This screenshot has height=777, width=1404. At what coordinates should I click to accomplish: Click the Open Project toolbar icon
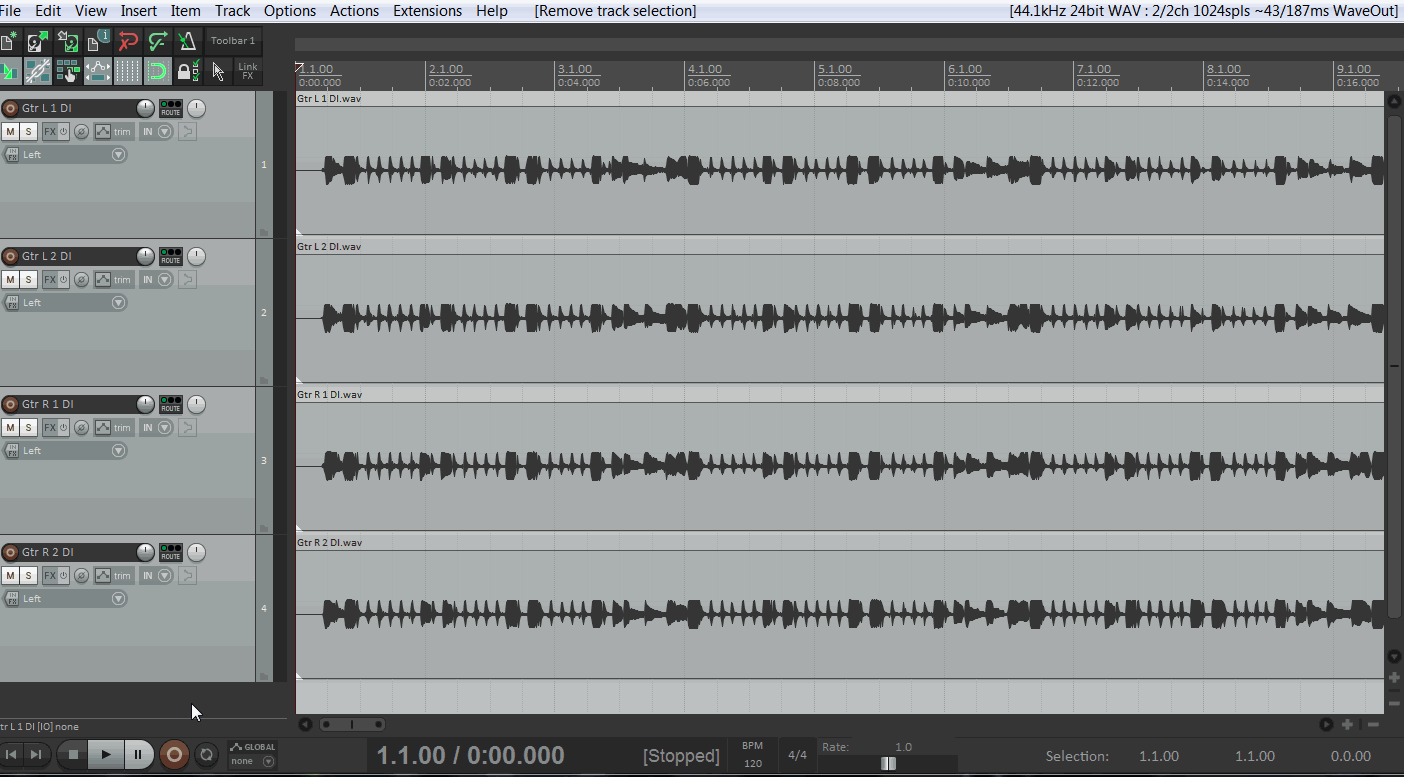pyautogui.click(x=38, y=41)
